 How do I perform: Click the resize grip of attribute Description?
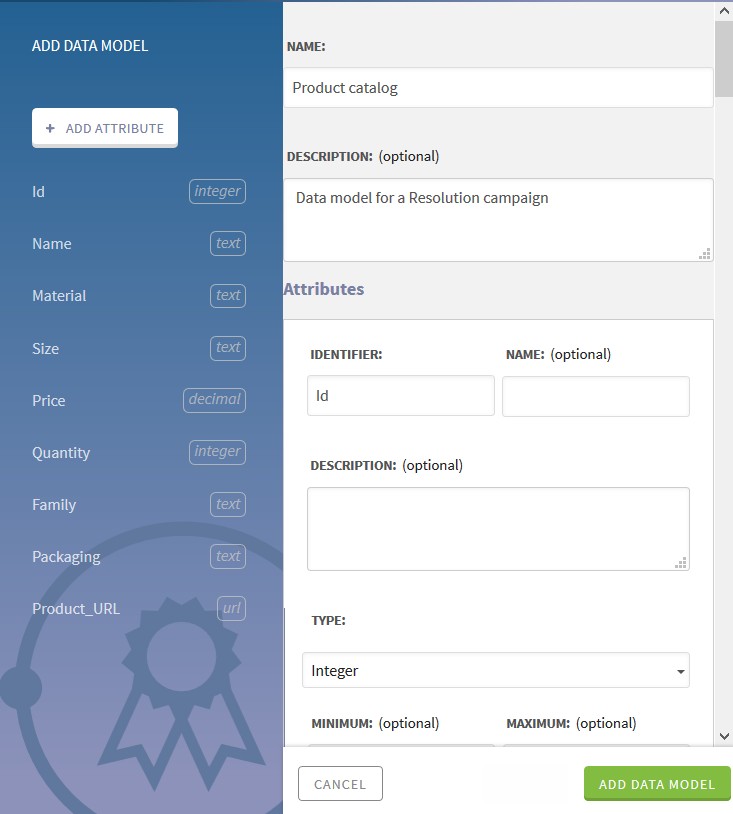(x=681, y=563)
